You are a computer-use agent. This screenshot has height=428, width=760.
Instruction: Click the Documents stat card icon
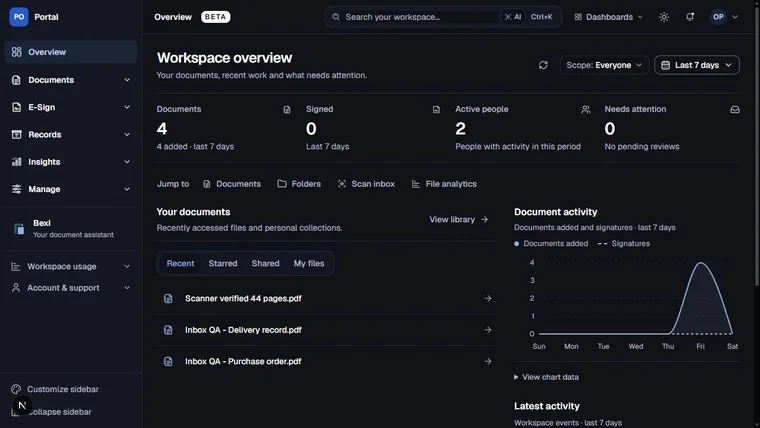tap(287, 110)
